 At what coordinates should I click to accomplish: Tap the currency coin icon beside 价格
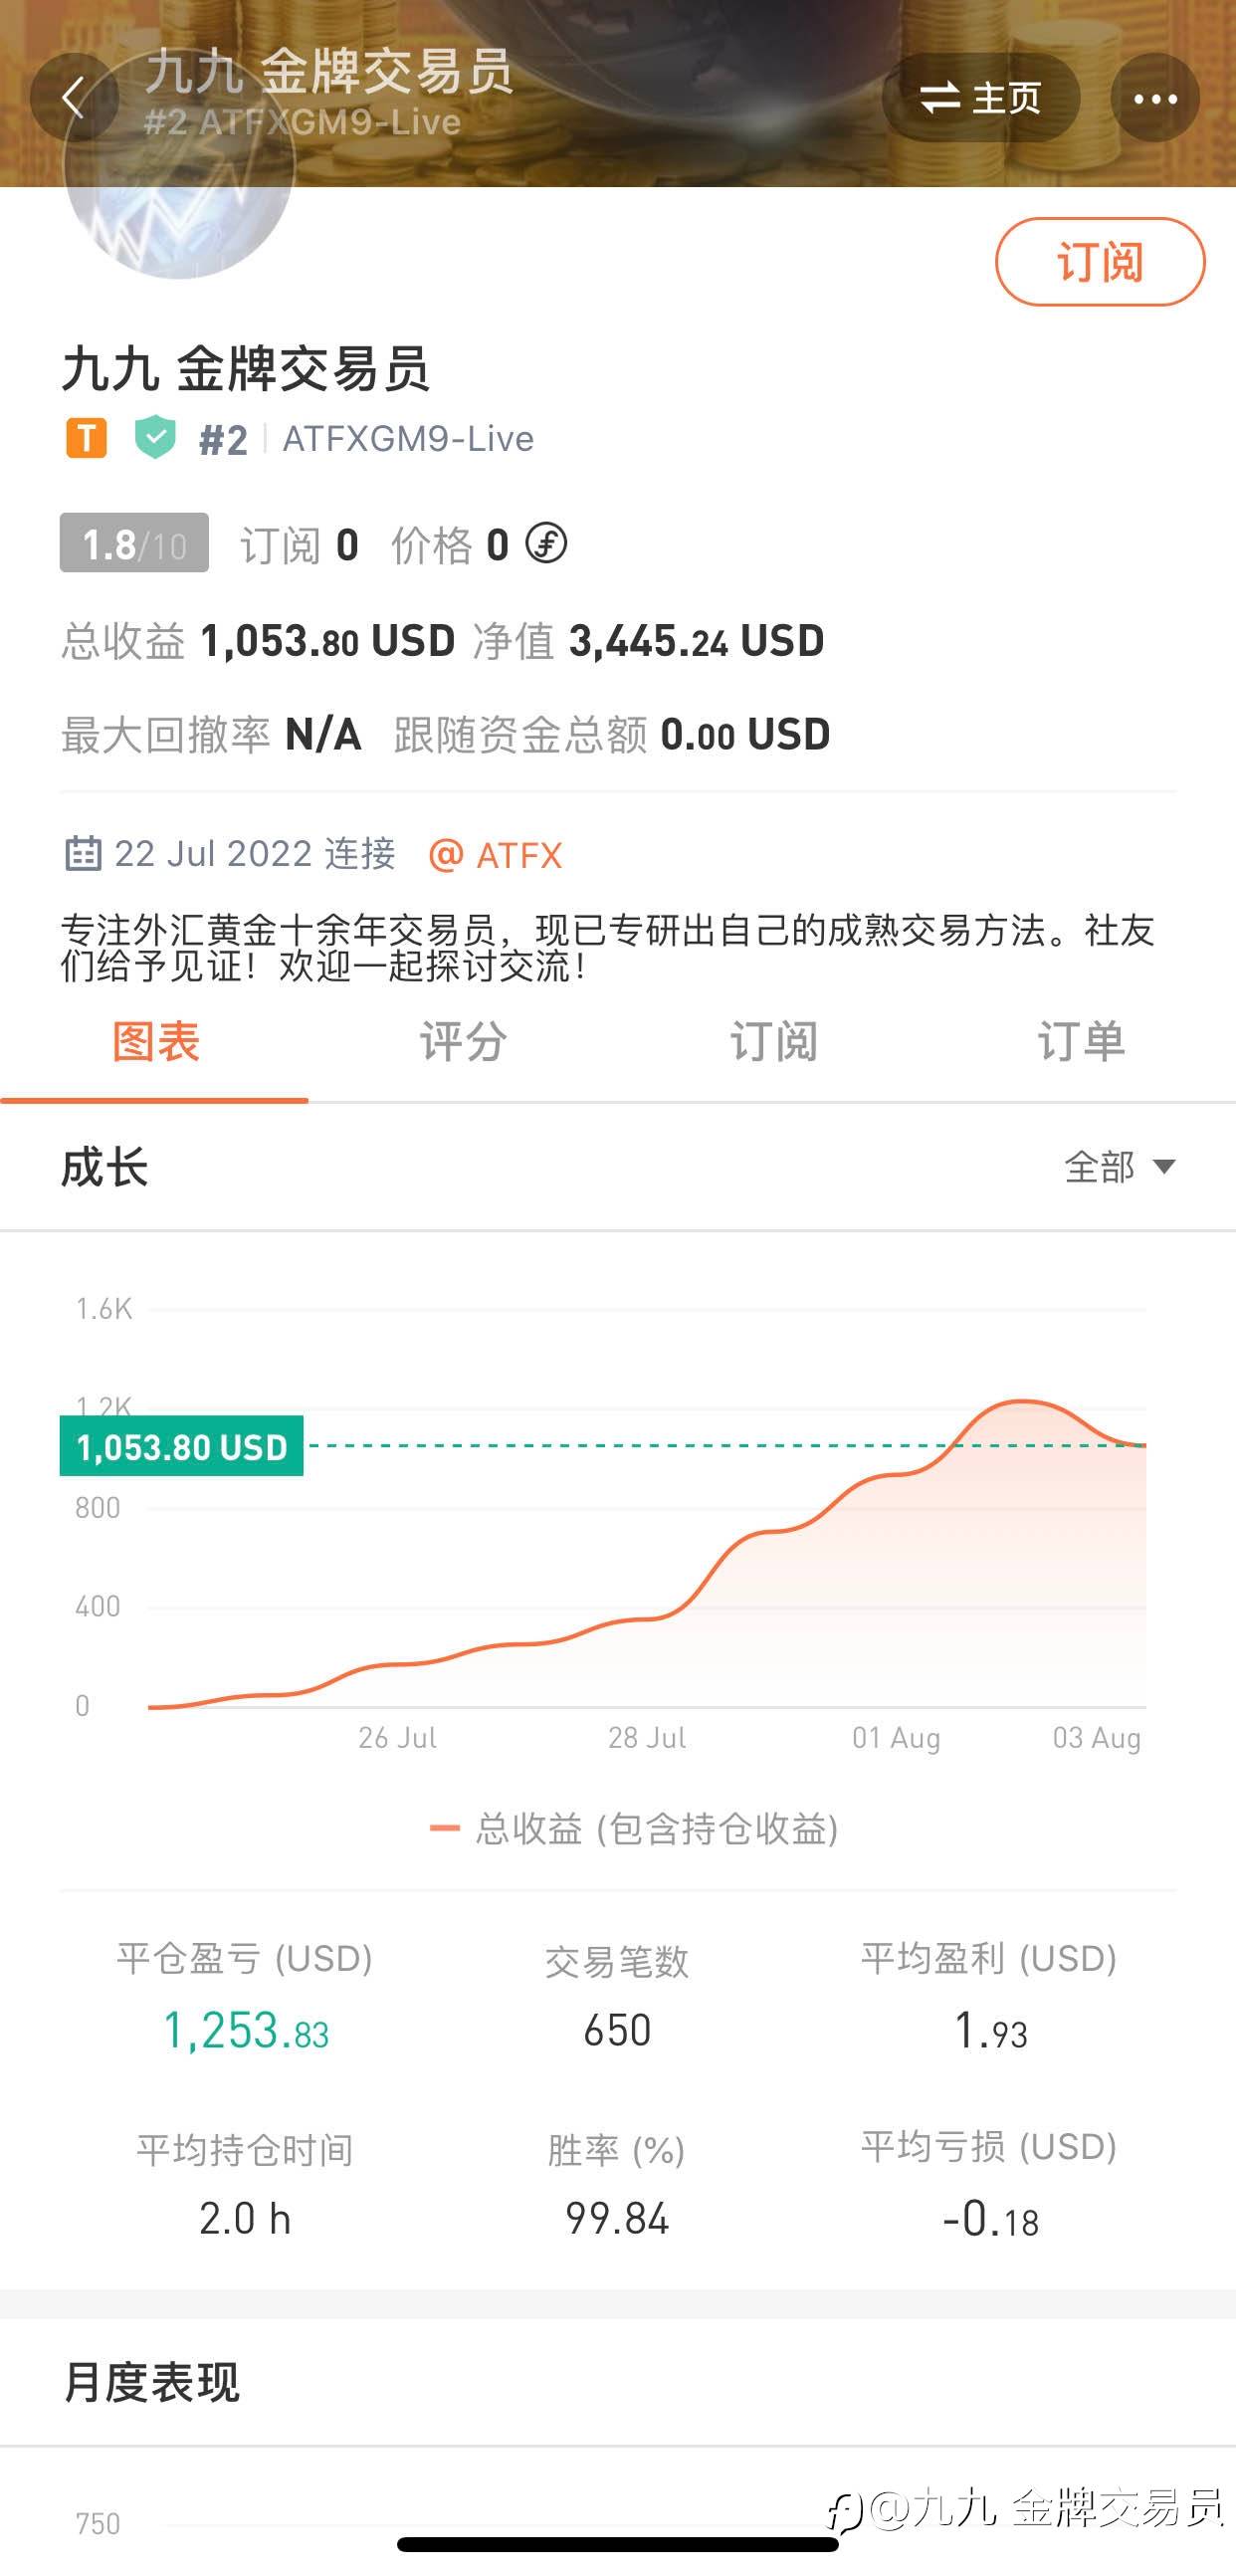point(546,543)
